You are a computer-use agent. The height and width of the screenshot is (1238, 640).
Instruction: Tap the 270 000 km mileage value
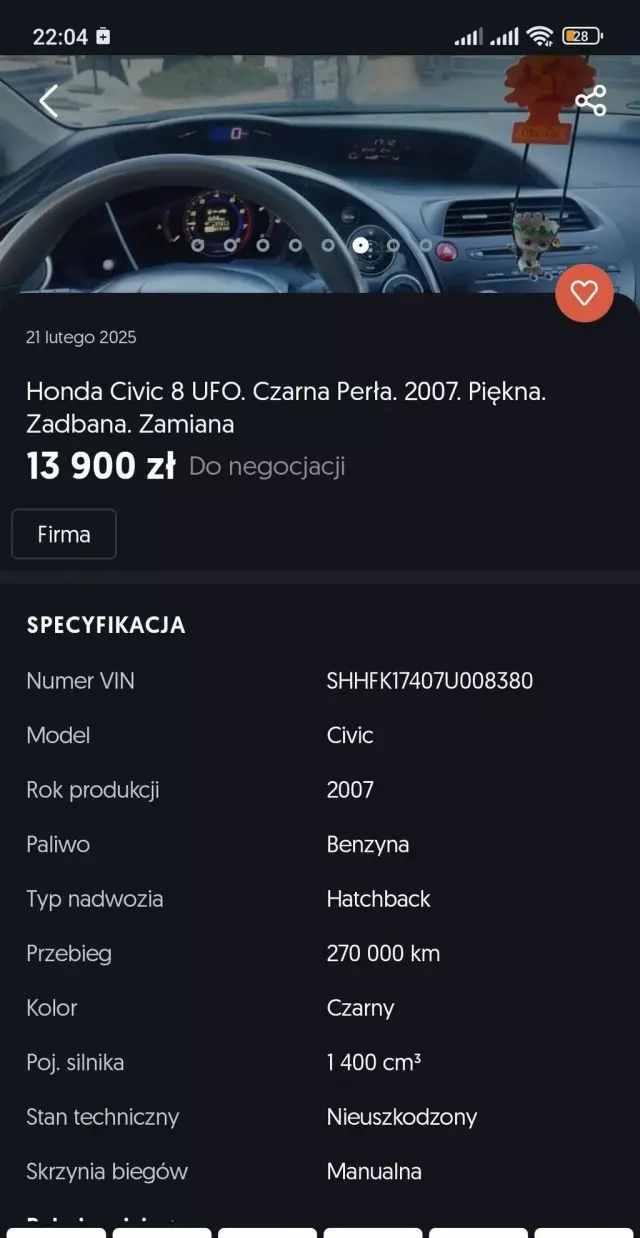(x=383, y=953)
